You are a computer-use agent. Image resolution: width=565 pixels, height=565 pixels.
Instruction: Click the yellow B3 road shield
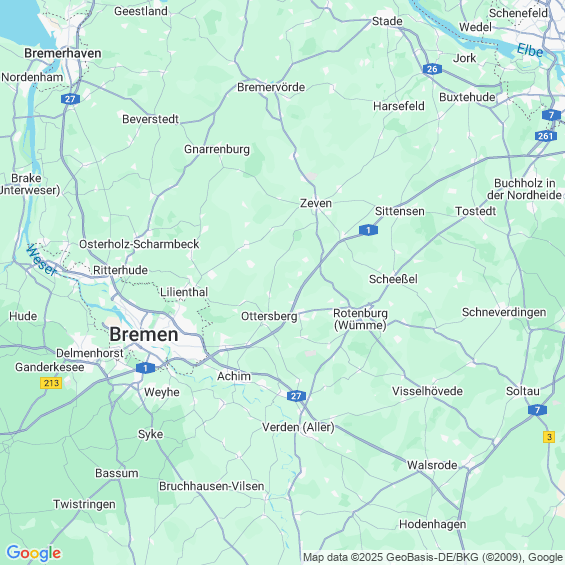(549, 437)
